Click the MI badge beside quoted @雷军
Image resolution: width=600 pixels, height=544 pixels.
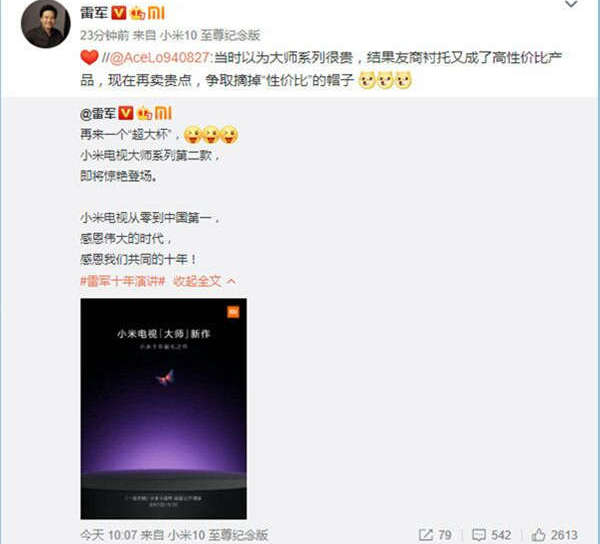tap(163, 113)
